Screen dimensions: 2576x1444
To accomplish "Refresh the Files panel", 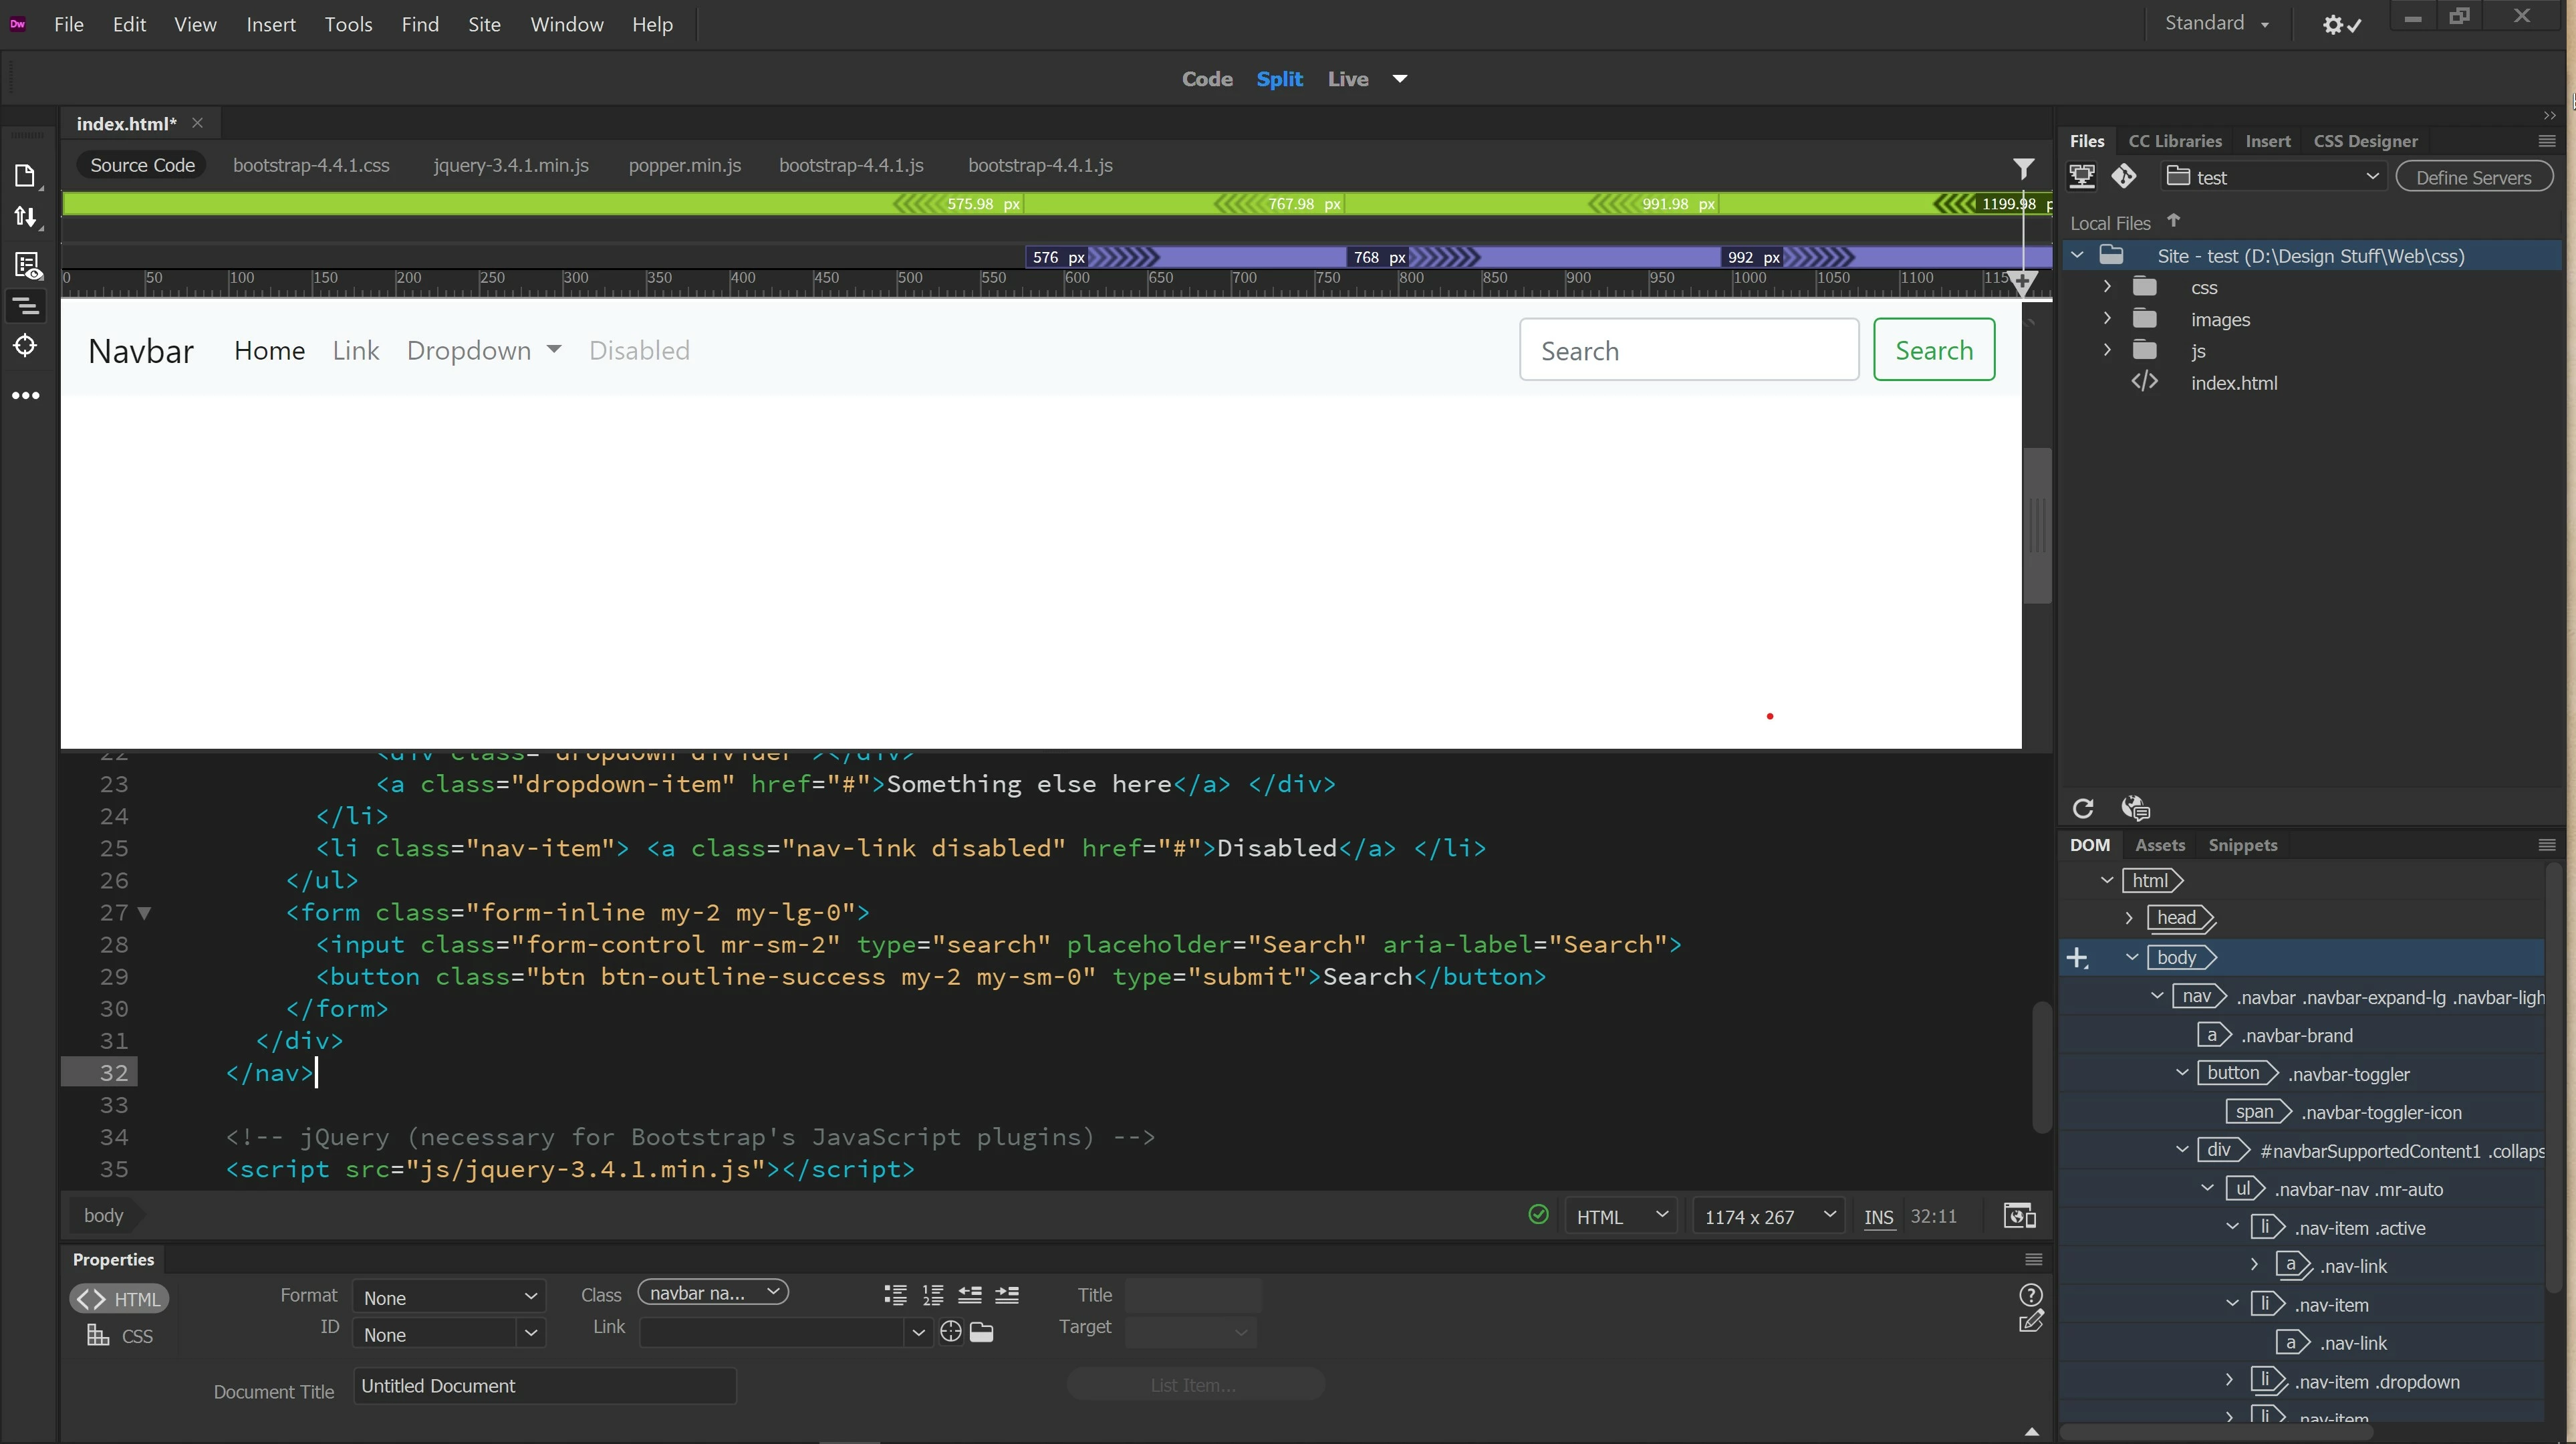I will click(2083, 808).
